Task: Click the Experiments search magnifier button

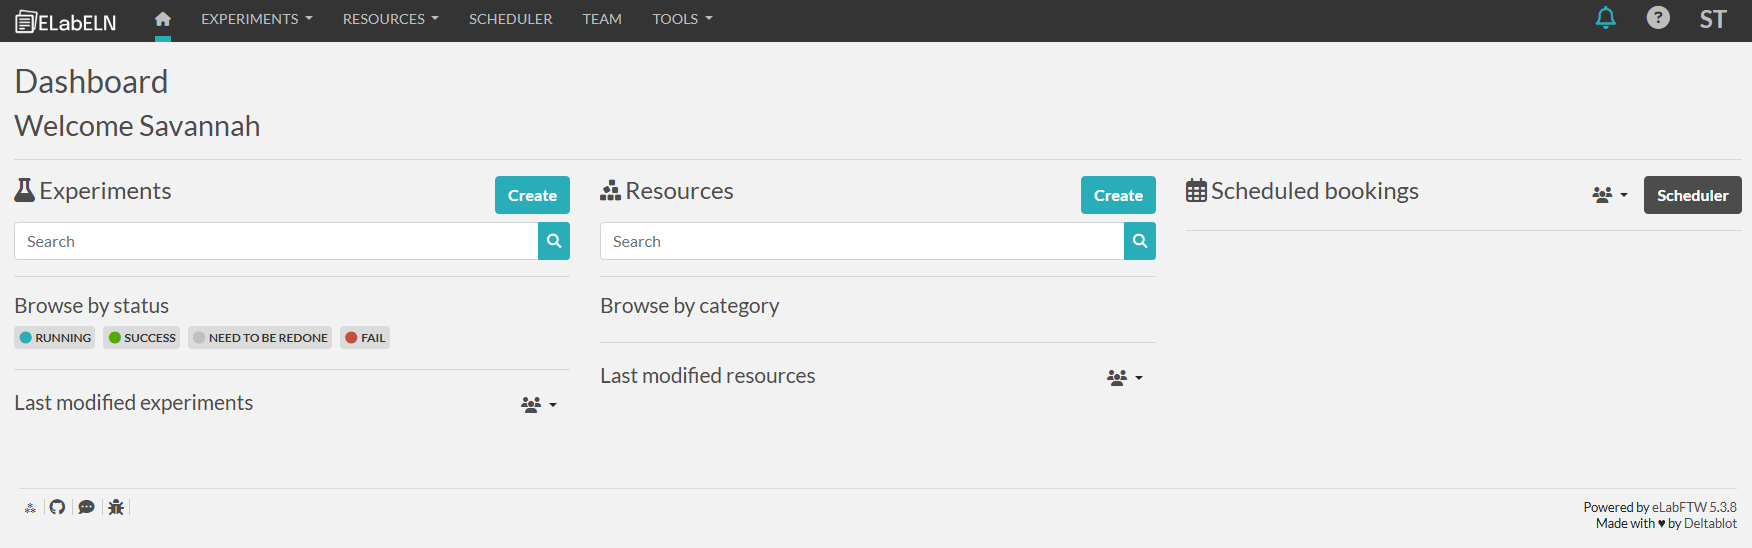Action: (x=554, y=241)
